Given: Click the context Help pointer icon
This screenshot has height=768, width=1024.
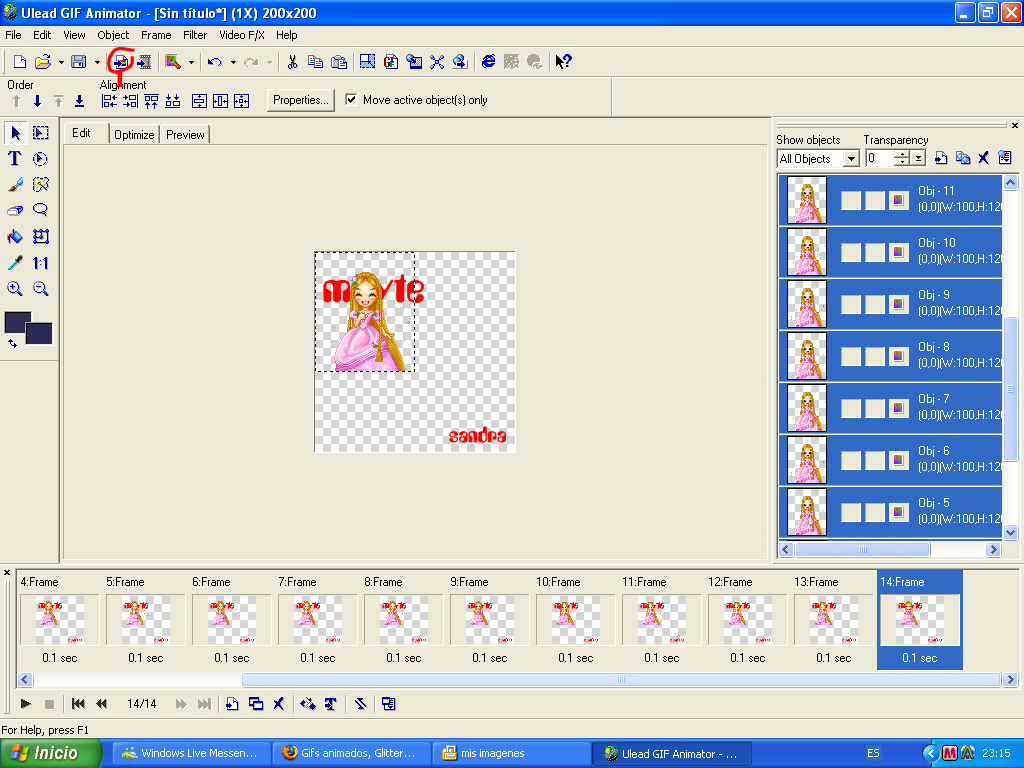Looking at the screenshot, I should coord(563,62).
